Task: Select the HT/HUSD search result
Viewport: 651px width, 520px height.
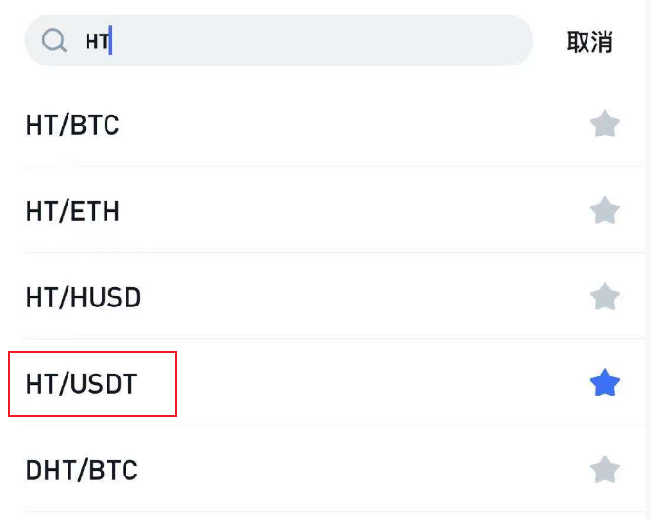Action: (83, 298)
